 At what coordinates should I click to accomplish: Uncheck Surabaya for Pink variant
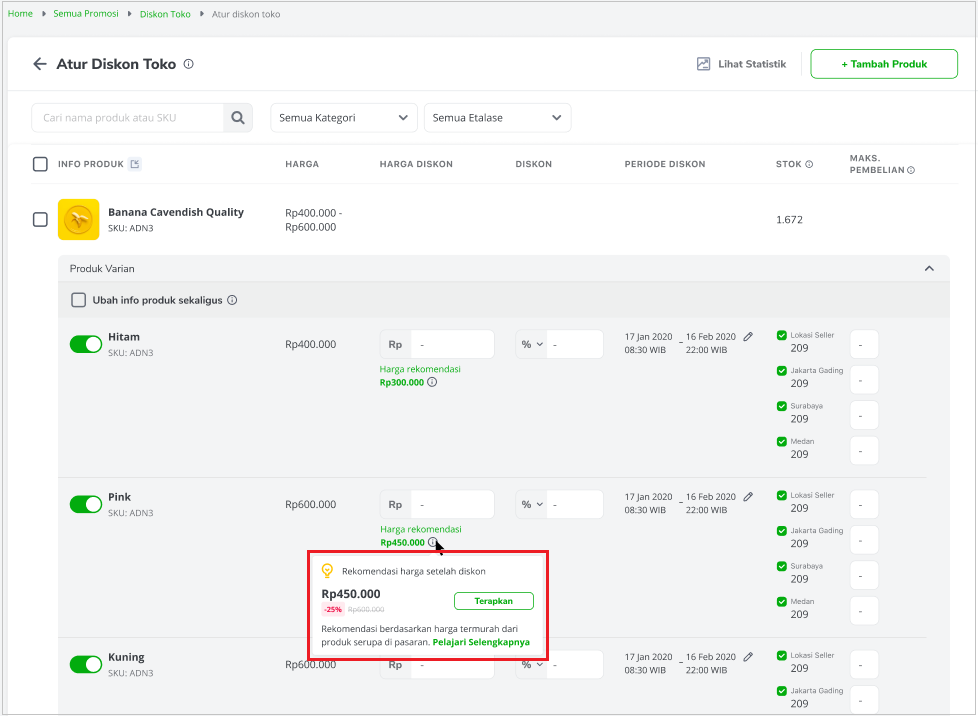pyautogui.click(x=782, y=566)
